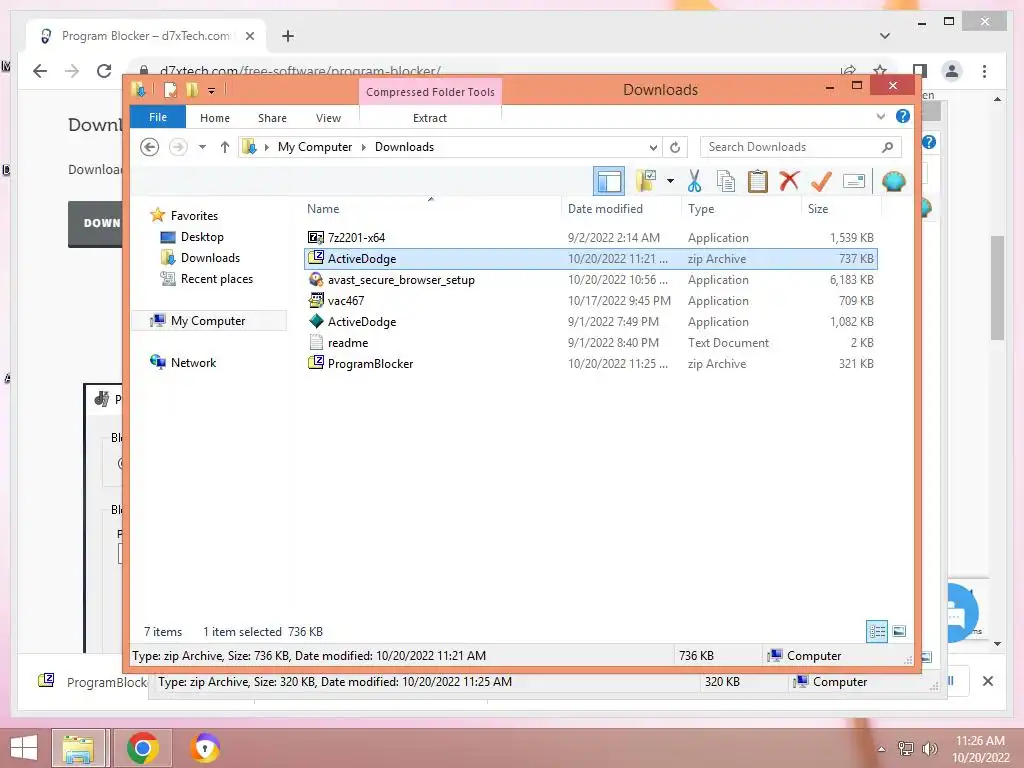Screen dimensions: 1024x768
Task: Click the folder options toolbar icon
Action: 646,181
